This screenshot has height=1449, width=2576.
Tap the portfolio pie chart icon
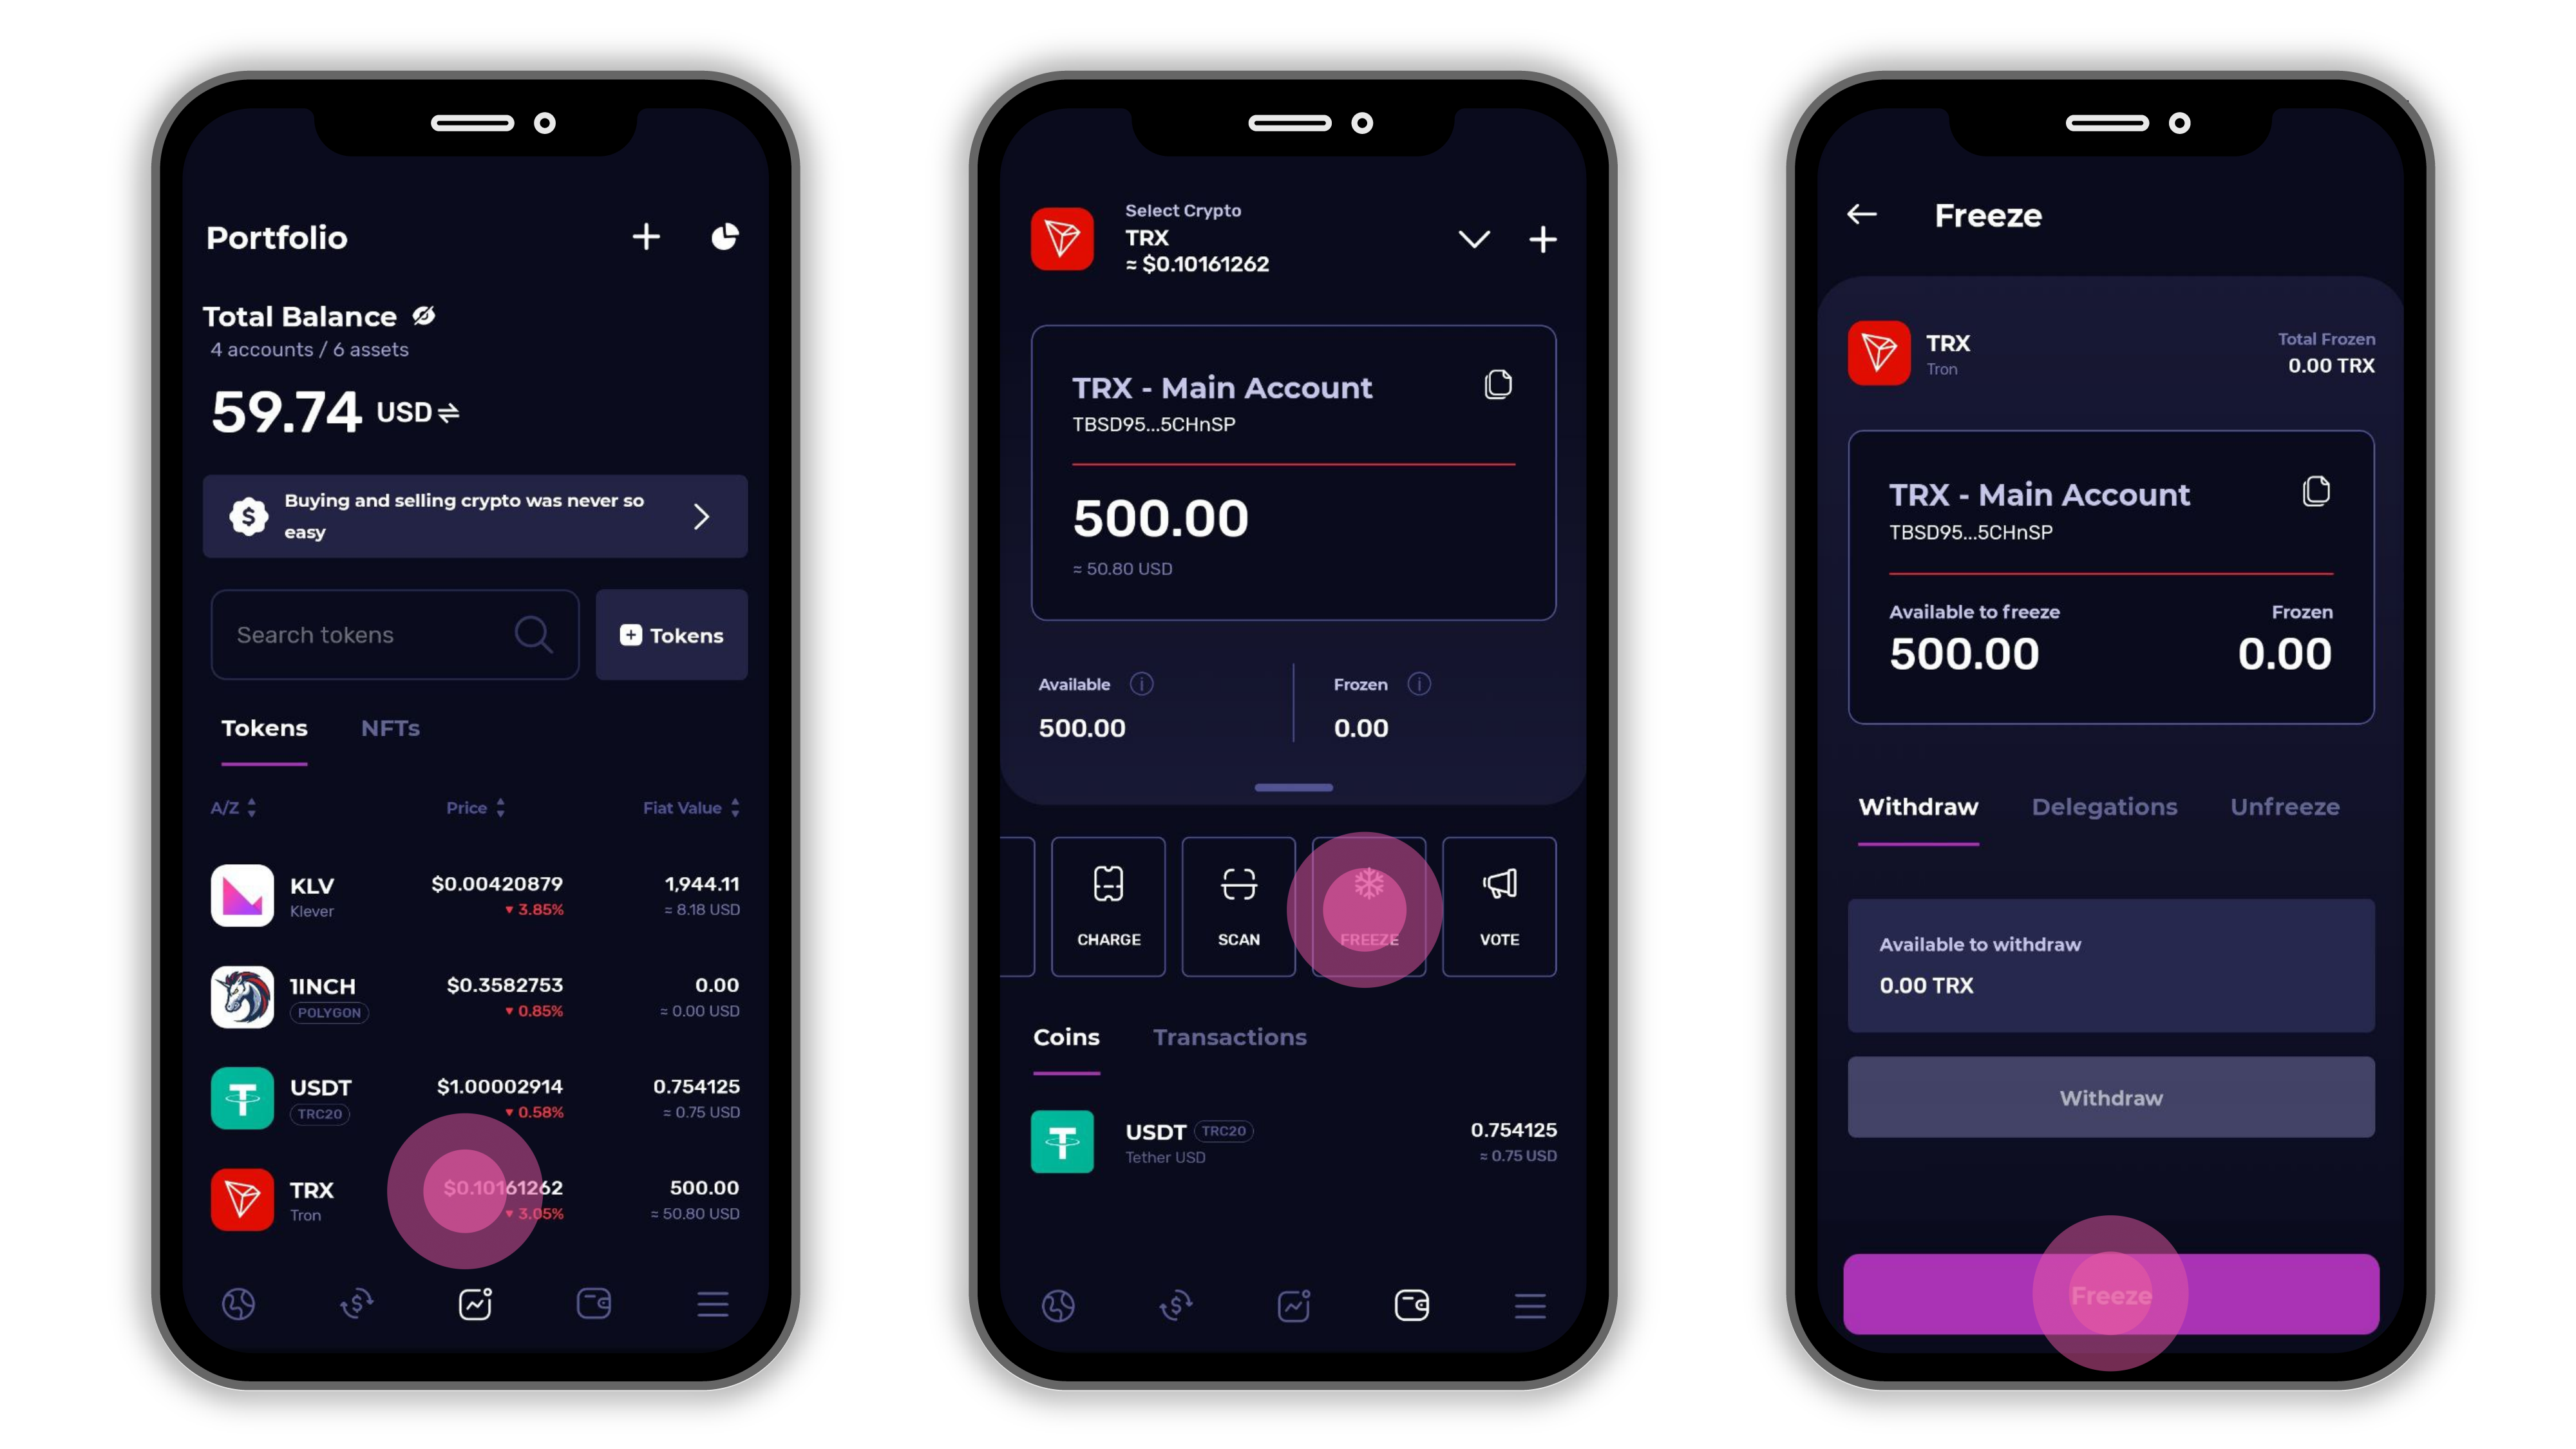[x=725, y=237]
